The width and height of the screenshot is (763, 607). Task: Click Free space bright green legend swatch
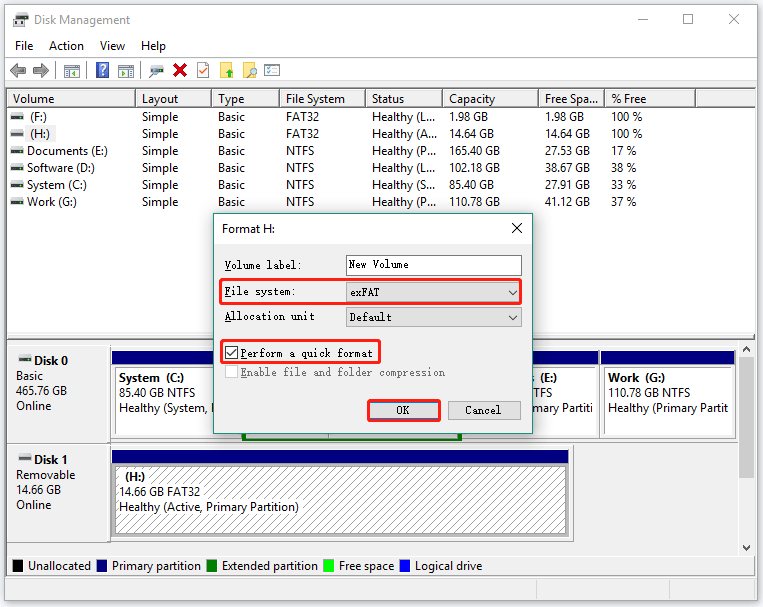click(x=329, y=566)
